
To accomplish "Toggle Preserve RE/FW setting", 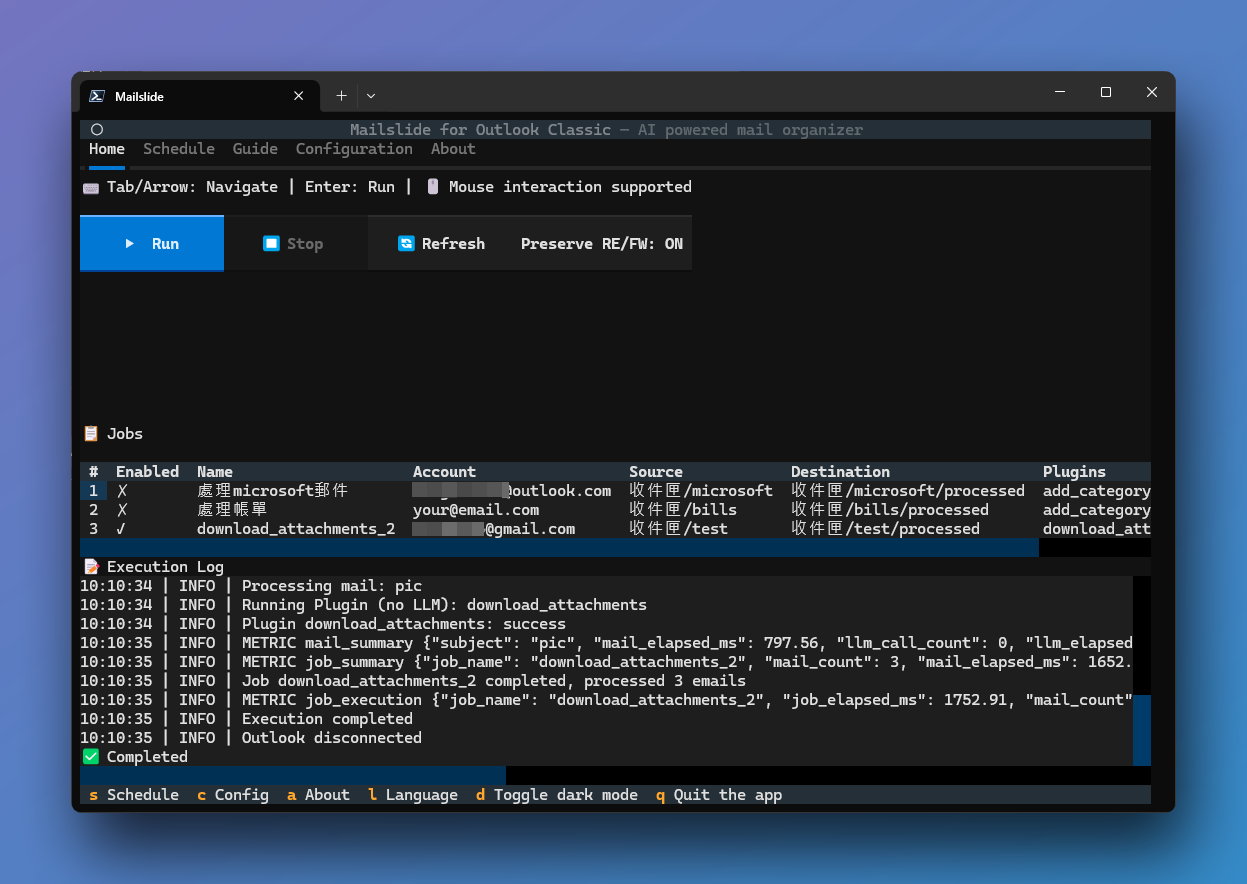I will 601,244.
